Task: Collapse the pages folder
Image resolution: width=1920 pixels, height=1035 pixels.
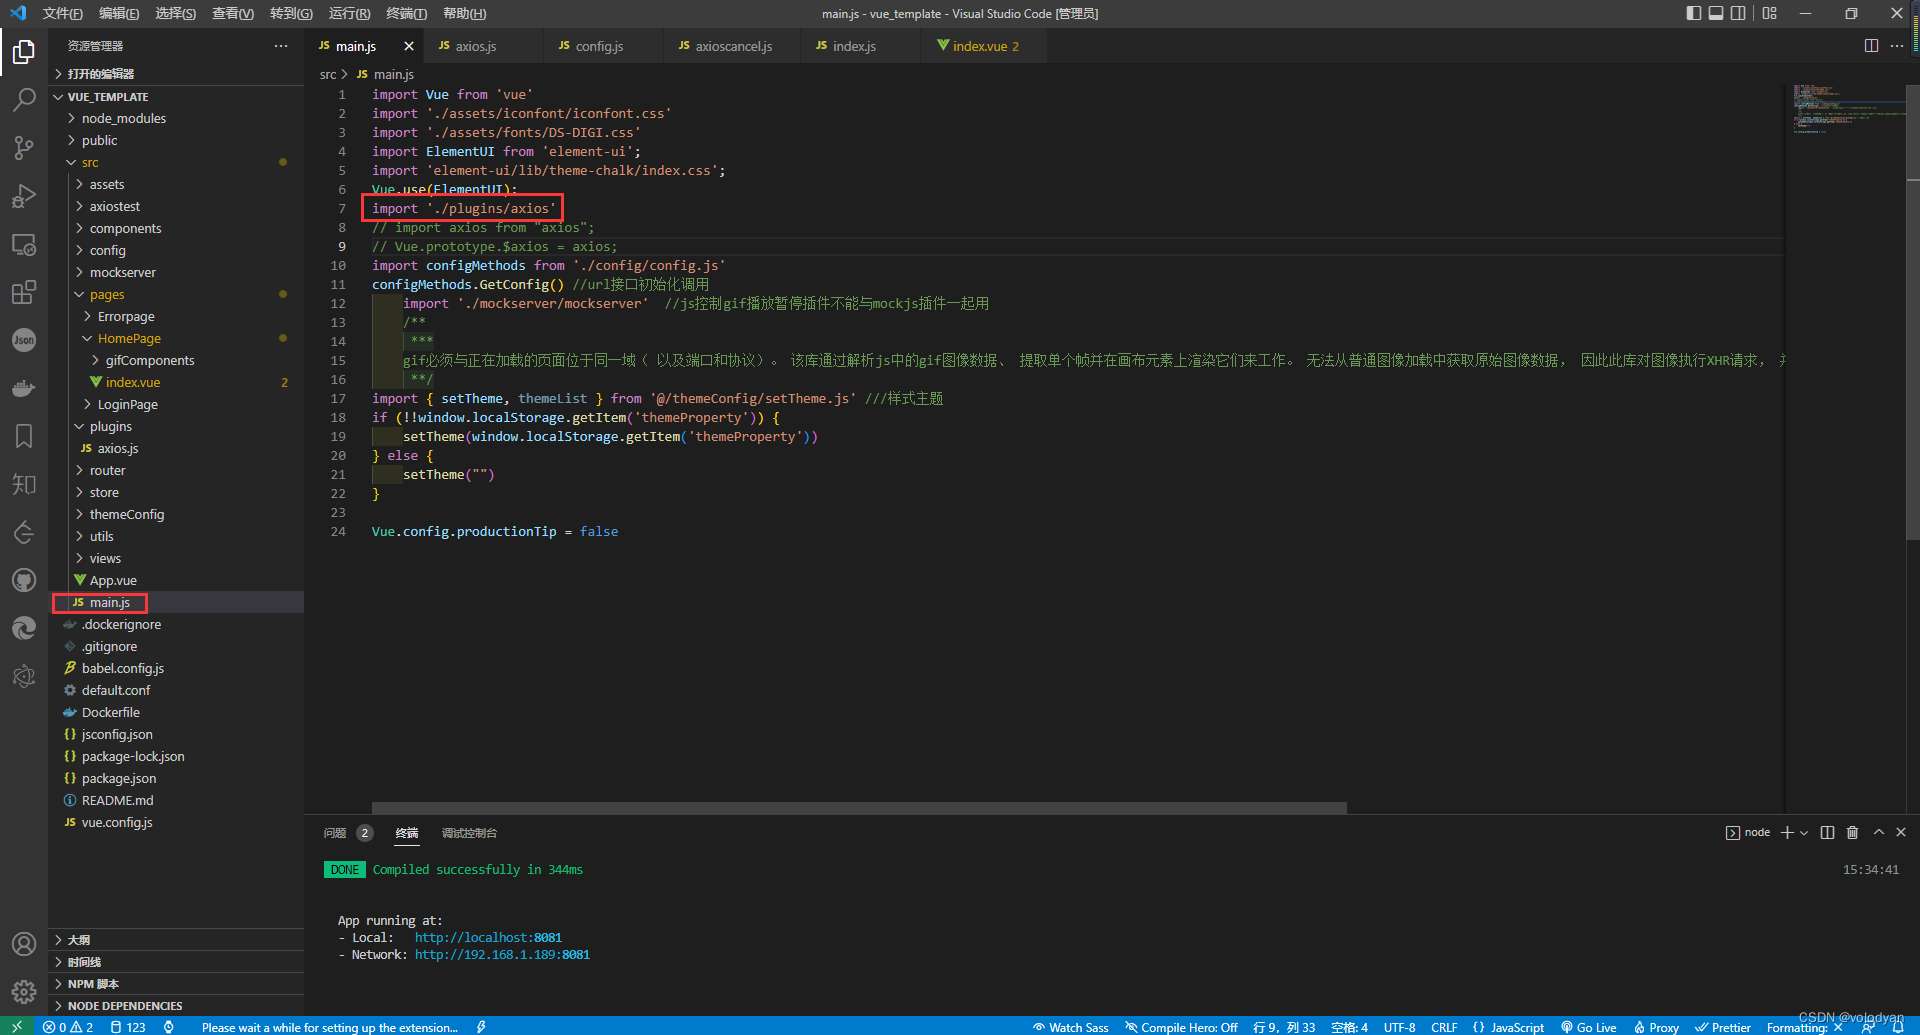Action: point(107,294)
